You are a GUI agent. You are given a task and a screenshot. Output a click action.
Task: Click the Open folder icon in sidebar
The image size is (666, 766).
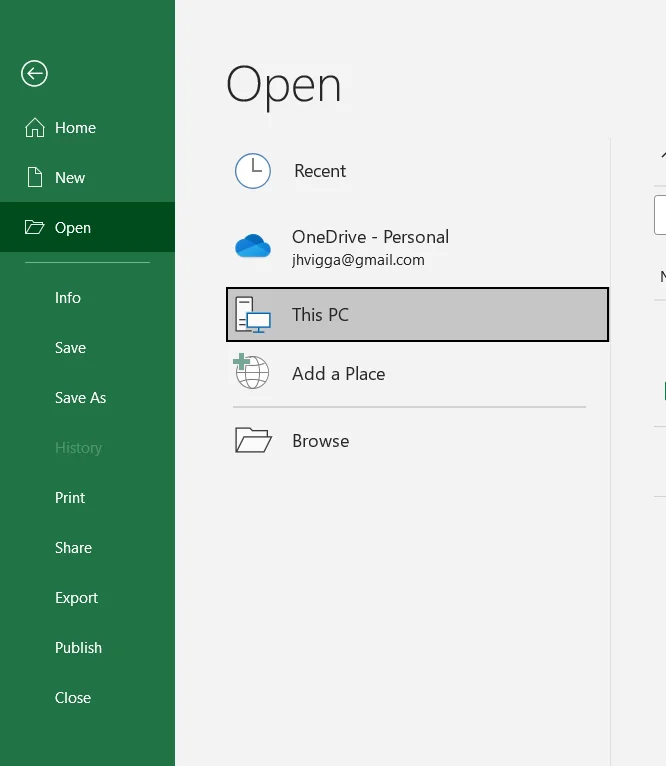tap(35, 227)
